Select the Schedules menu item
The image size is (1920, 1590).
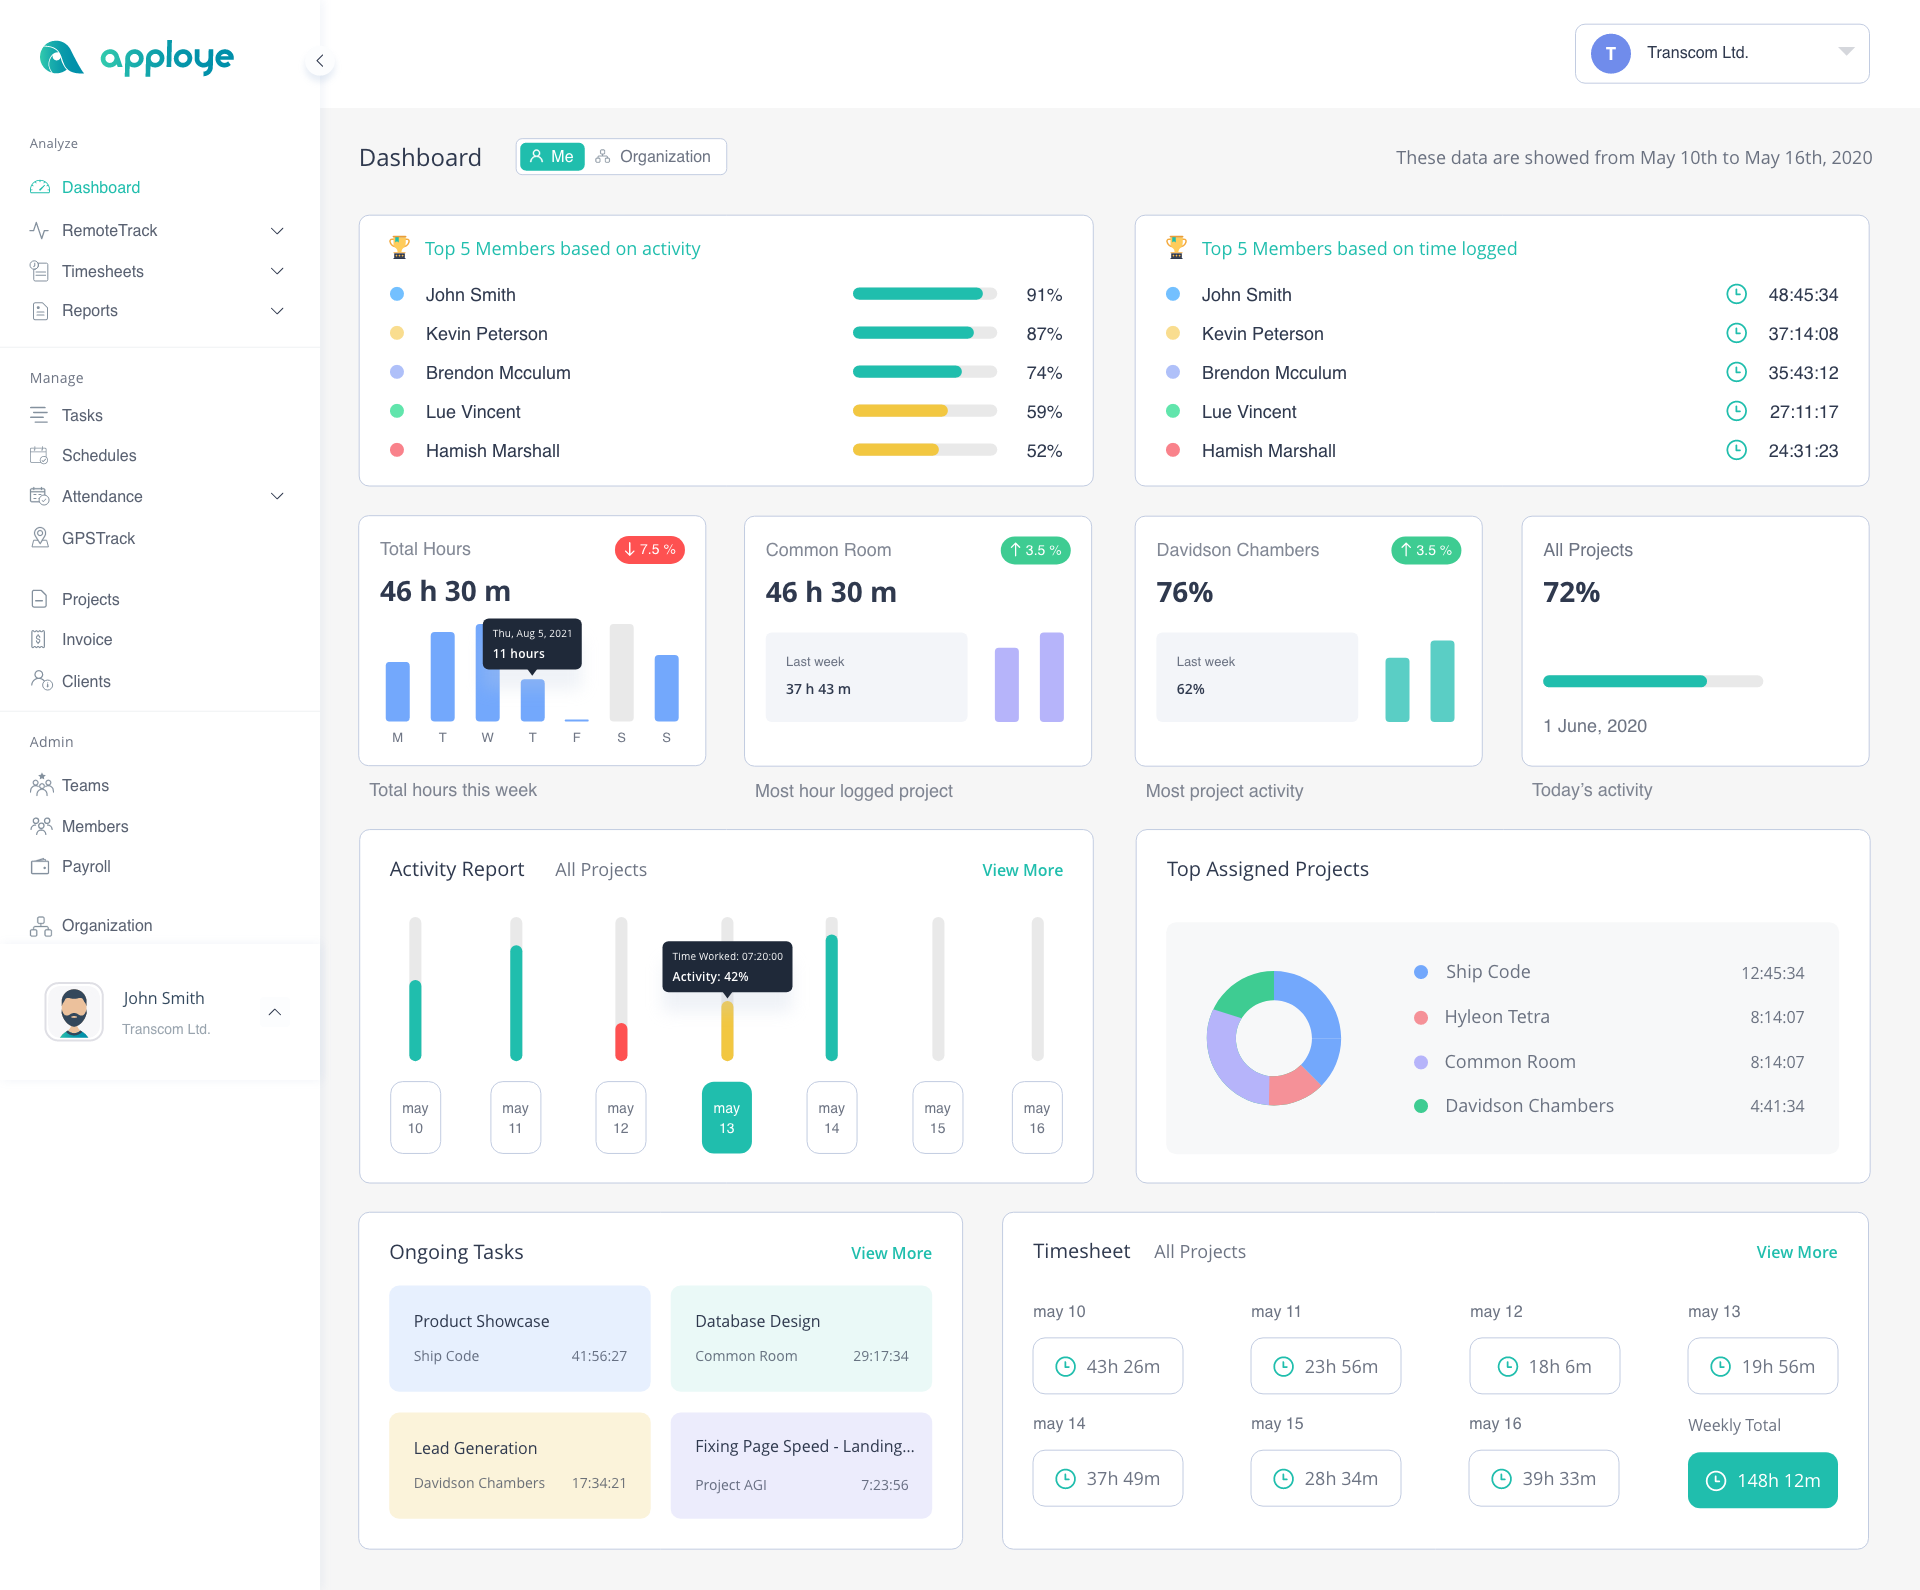pyautogui.click(x=99, y=456)
